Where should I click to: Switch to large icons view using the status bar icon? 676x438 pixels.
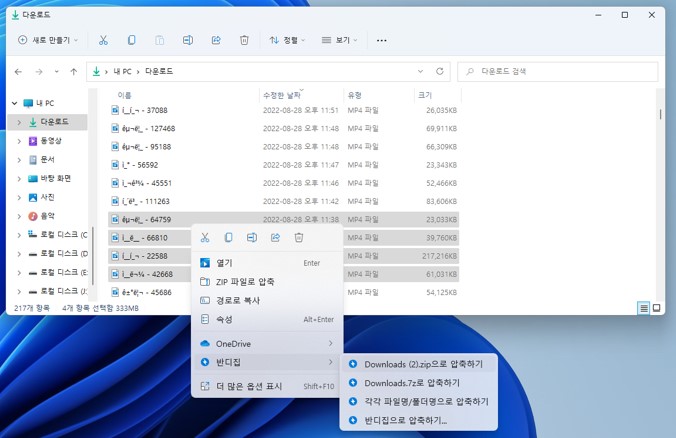(x=656, y=308)
